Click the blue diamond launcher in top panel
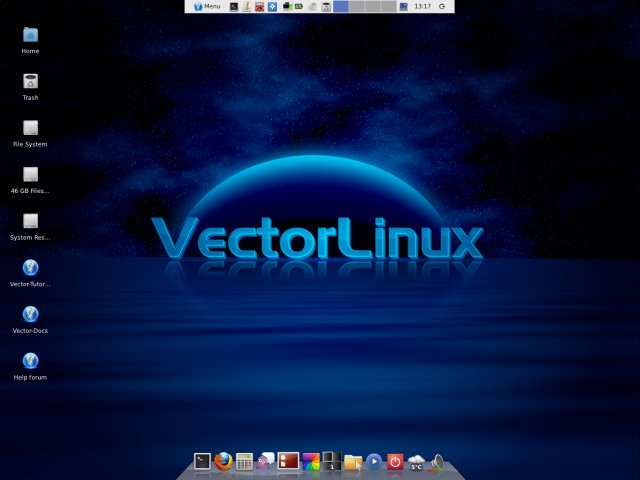This screenshot has height=480, width=640. tap(272, 7)
